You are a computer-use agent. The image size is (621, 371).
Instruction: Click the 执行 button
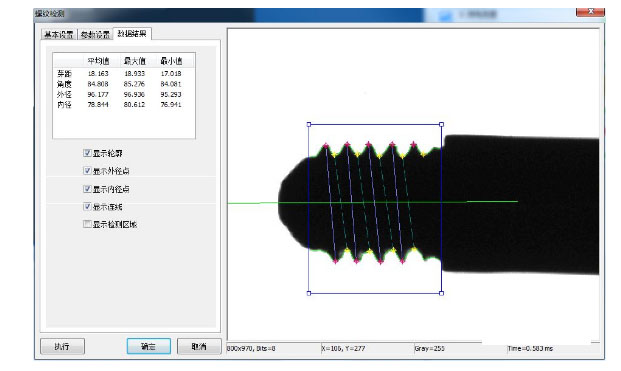coord(63,346)
